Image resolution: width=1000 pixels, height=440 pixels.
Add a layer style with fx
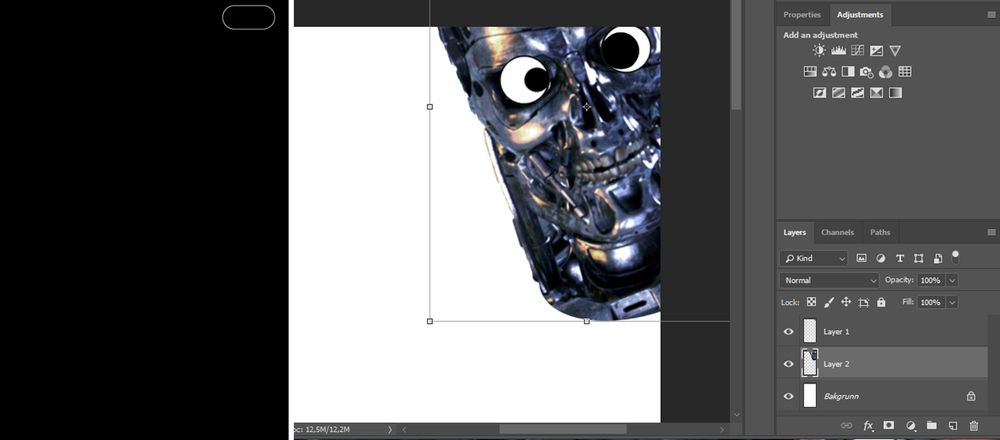click(868, 425)
